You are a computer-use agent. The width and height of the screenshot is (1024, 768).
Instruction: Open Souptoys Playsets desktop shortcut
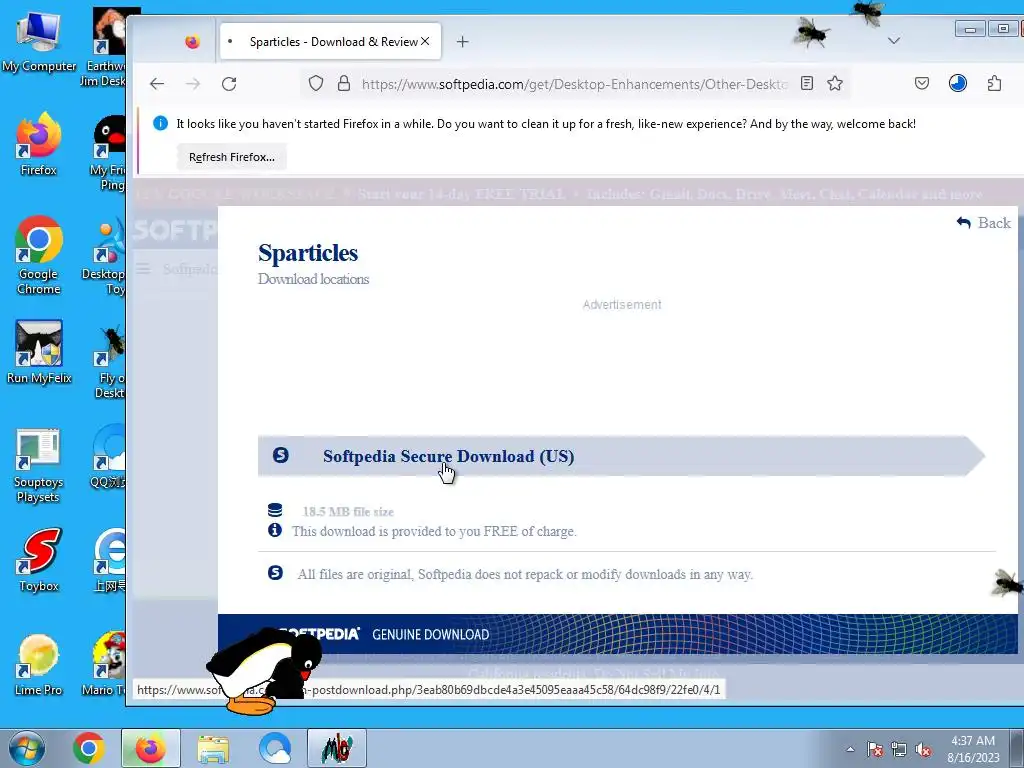[39, 466]
